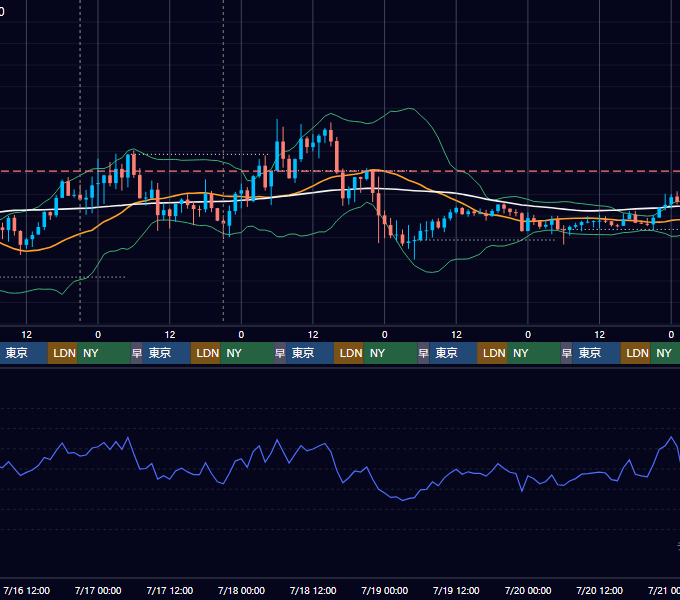Click the 早 early session block before 7/17 東京

[137, 353]
